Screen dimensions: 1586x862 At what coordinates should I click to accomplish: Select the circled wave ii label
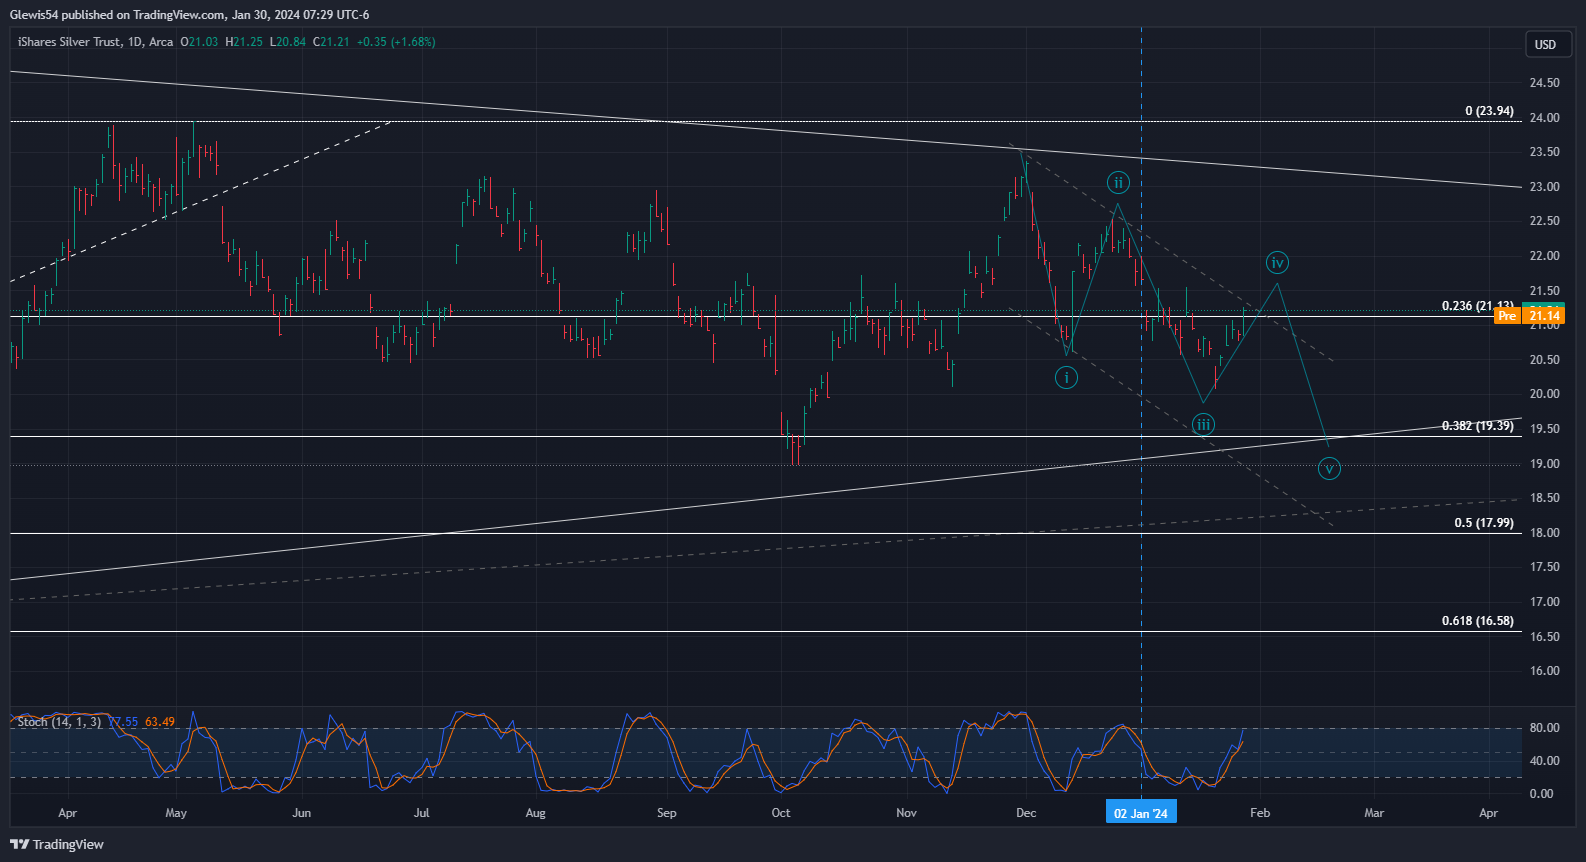pos(1118,182)
